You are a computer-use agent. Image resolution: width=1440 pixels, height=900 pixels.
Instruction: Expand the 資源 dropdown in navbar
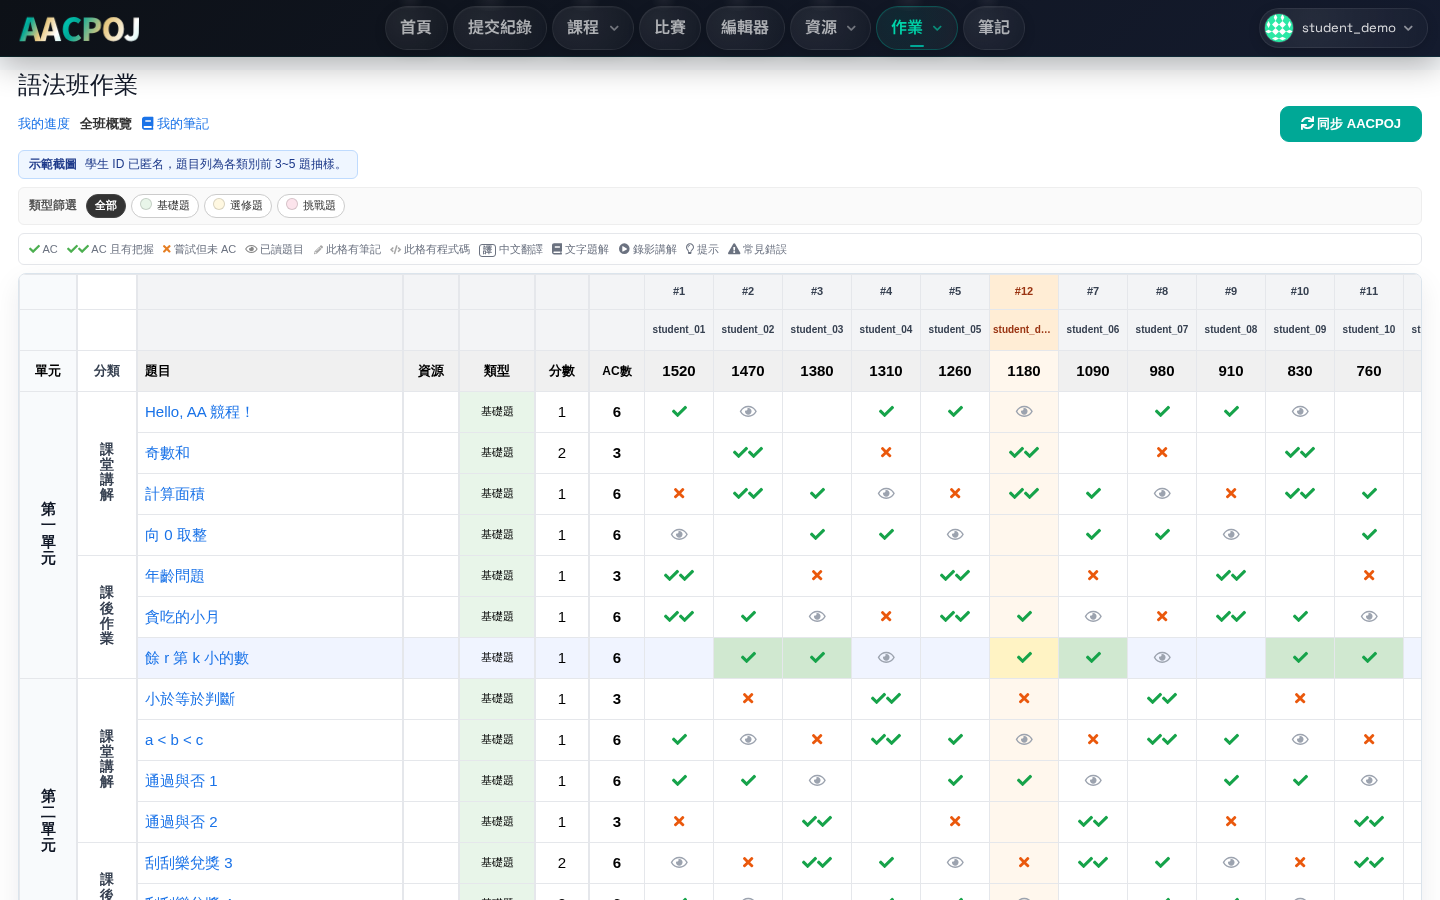coord(831,28)
